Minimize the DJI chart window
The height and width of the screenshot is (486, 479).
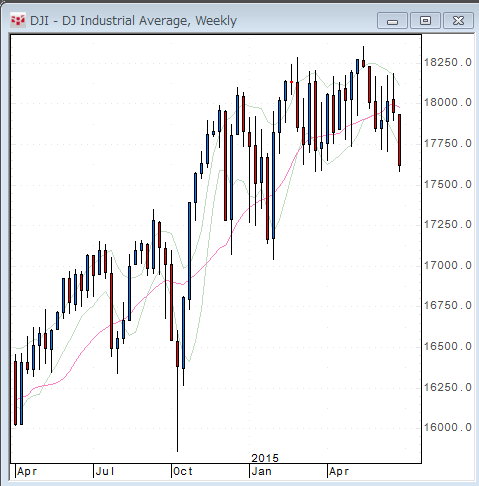pyautogui.click(x=392, y=21)
